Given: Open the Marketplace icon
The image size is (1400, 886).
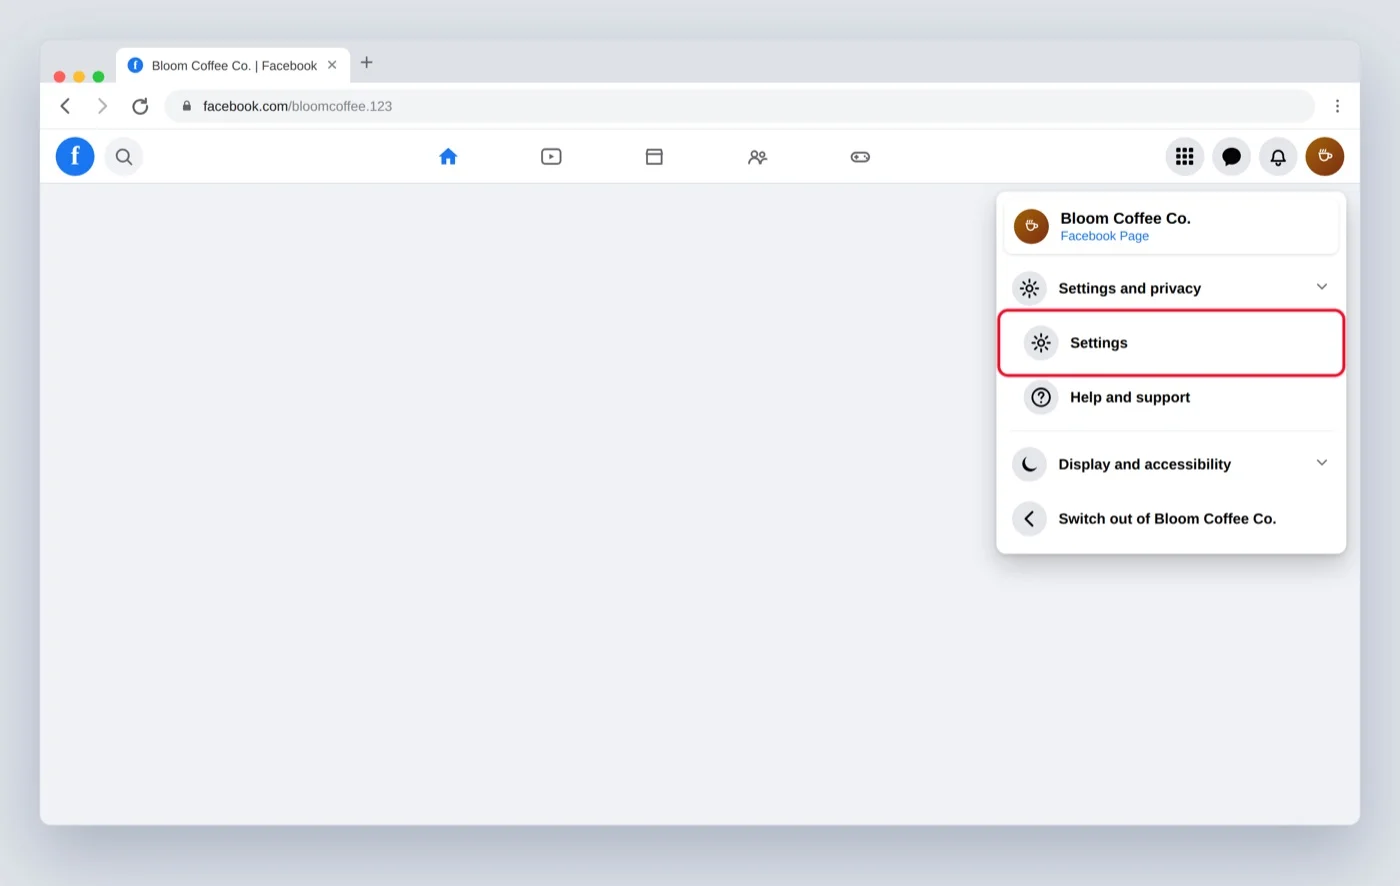Looking at the screenshot, I should tap(654, 156).
